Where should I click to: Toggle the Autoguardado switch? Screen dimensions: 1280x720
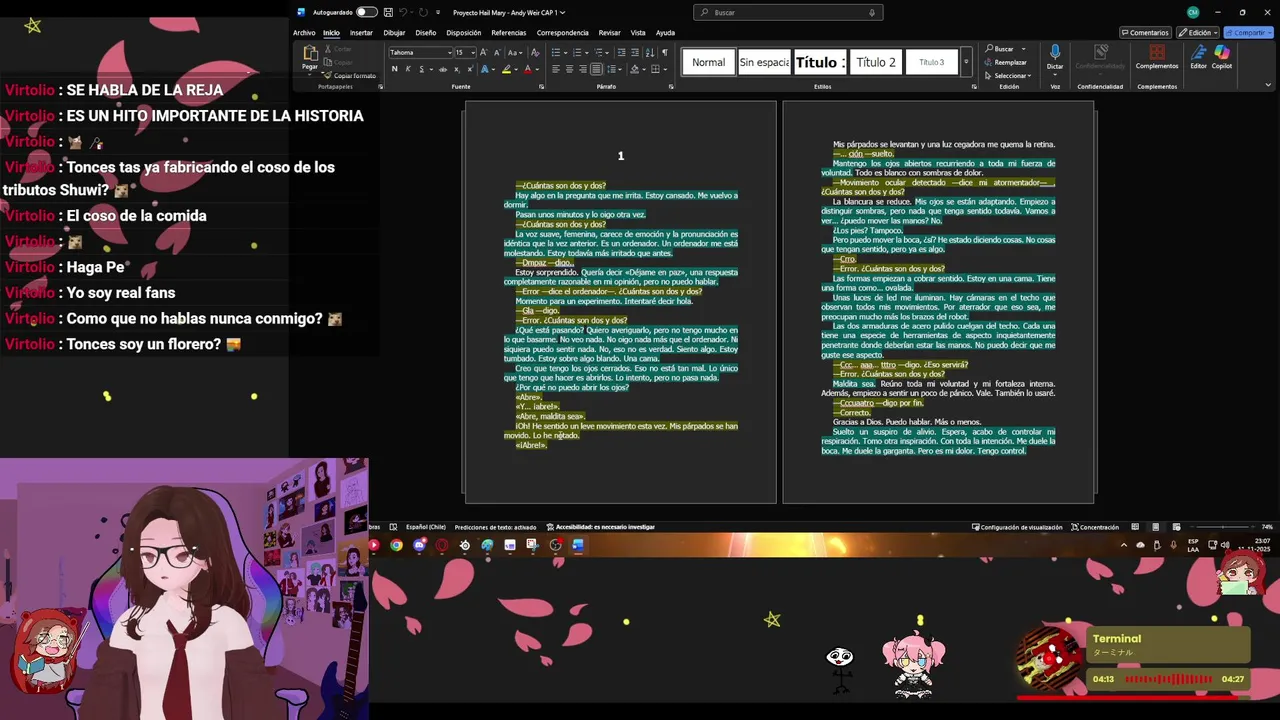[x=366, y=12]
